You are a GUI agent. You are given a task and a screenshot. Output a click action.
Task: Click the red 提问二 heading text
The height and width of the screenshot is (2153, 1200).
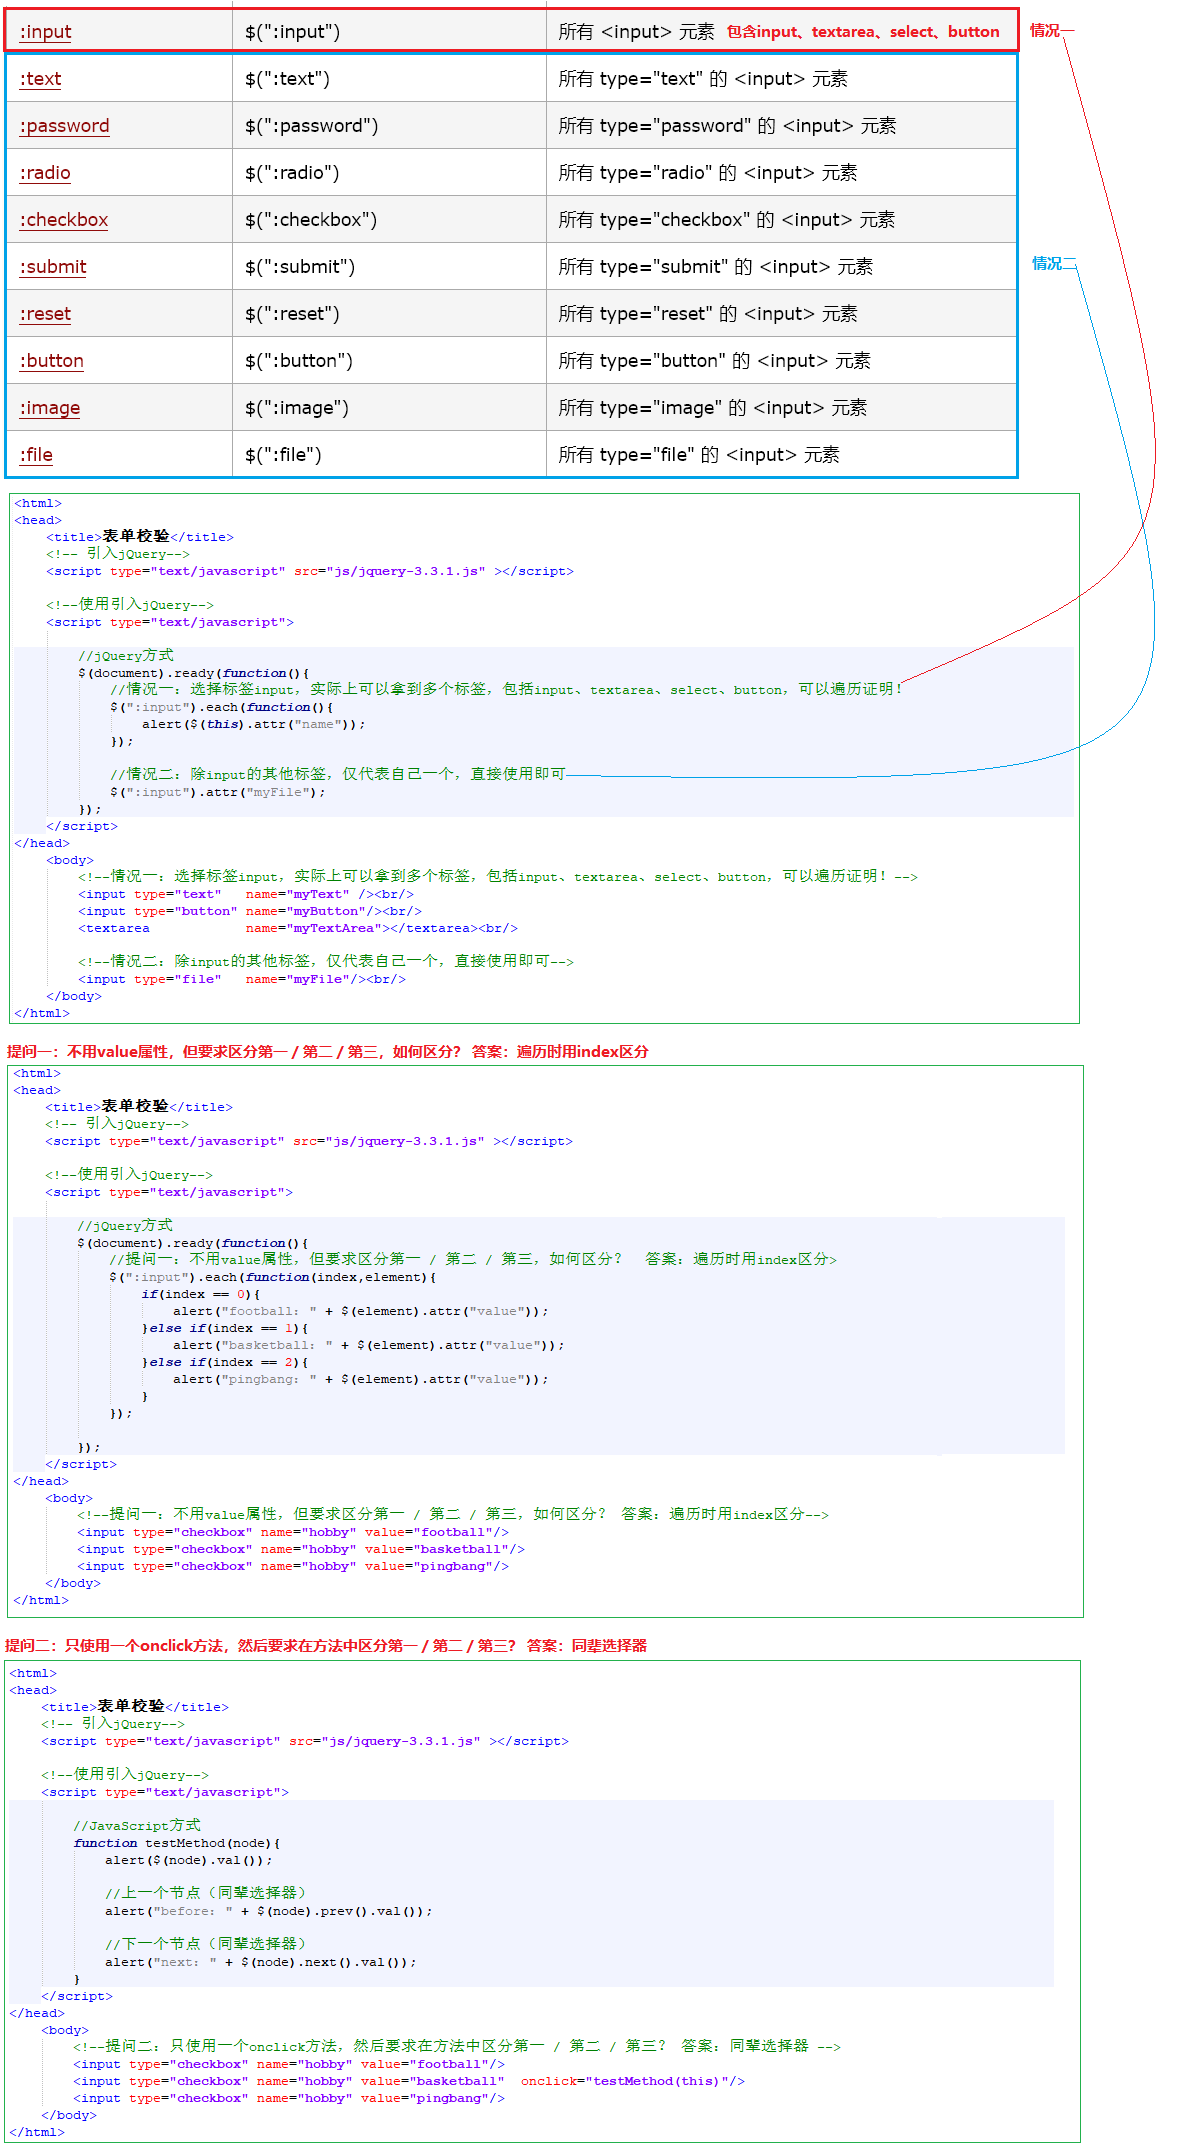[x=325, y=1645]
